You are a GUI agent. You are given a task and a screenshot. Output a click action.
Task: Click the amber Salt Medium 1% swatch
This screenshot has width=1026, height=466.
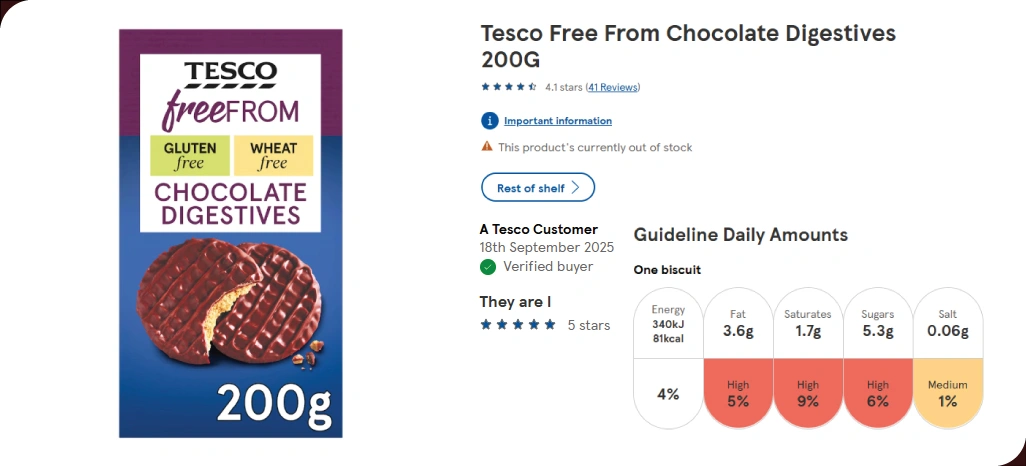[947, 393]
